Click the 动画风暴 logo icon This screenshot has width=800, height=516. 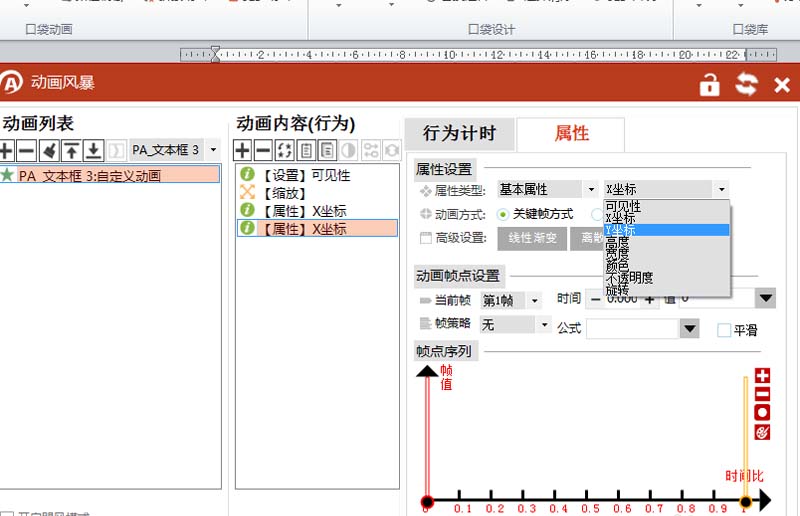12,82
